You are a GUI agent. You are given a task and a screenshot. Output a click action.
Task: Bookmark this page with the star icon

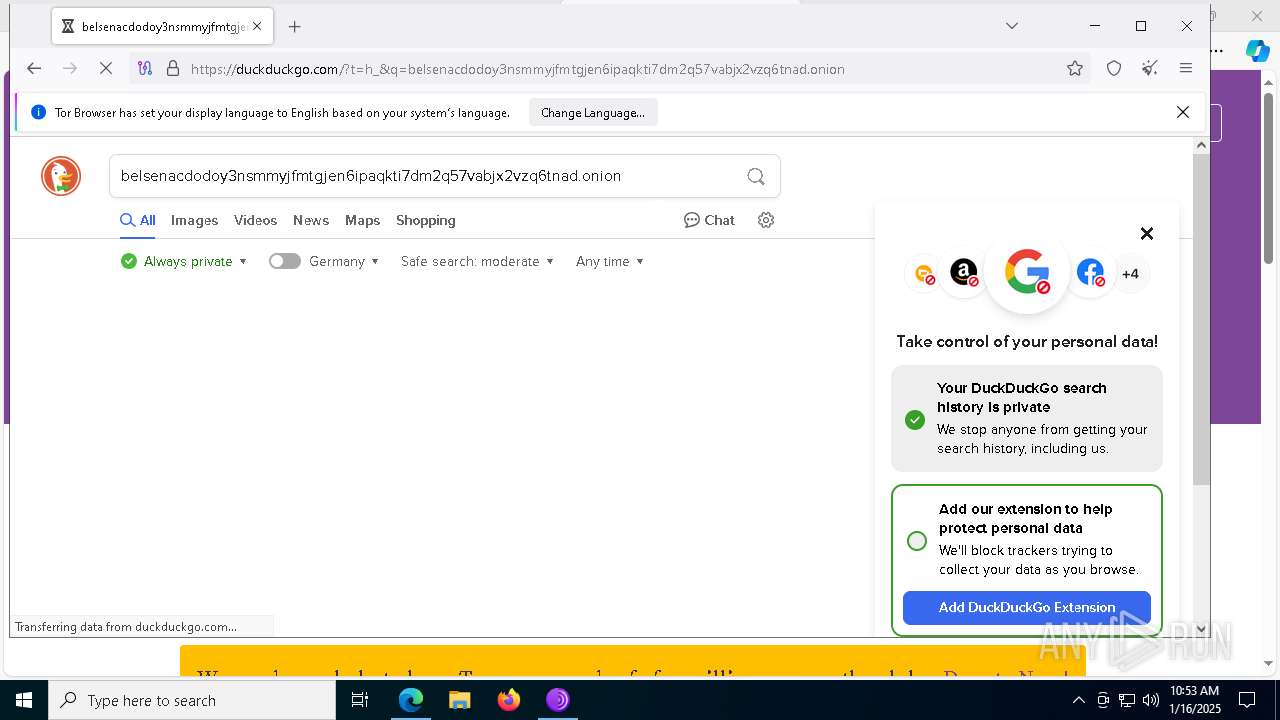coord(1075,69)
